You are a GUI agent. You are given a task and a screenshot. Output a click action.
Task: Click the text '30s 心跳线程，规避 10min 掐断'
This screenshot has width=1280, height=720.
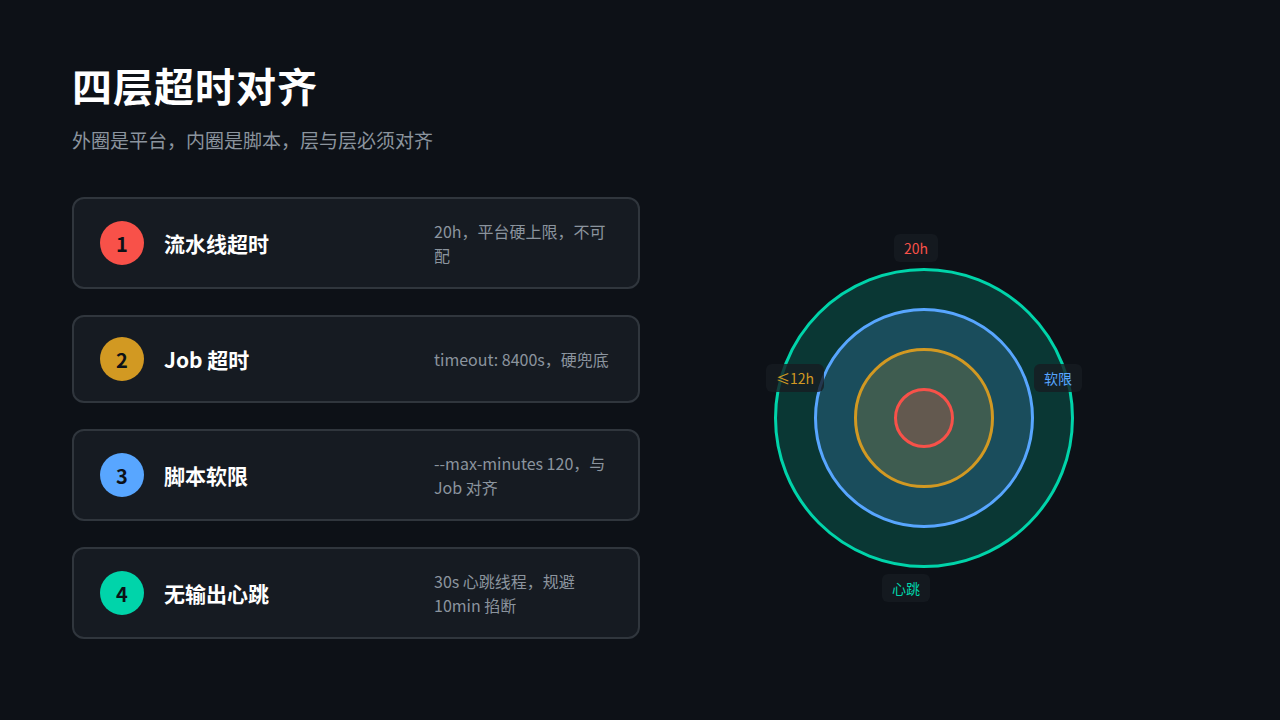pyautogui.click(x=505, y=594)
